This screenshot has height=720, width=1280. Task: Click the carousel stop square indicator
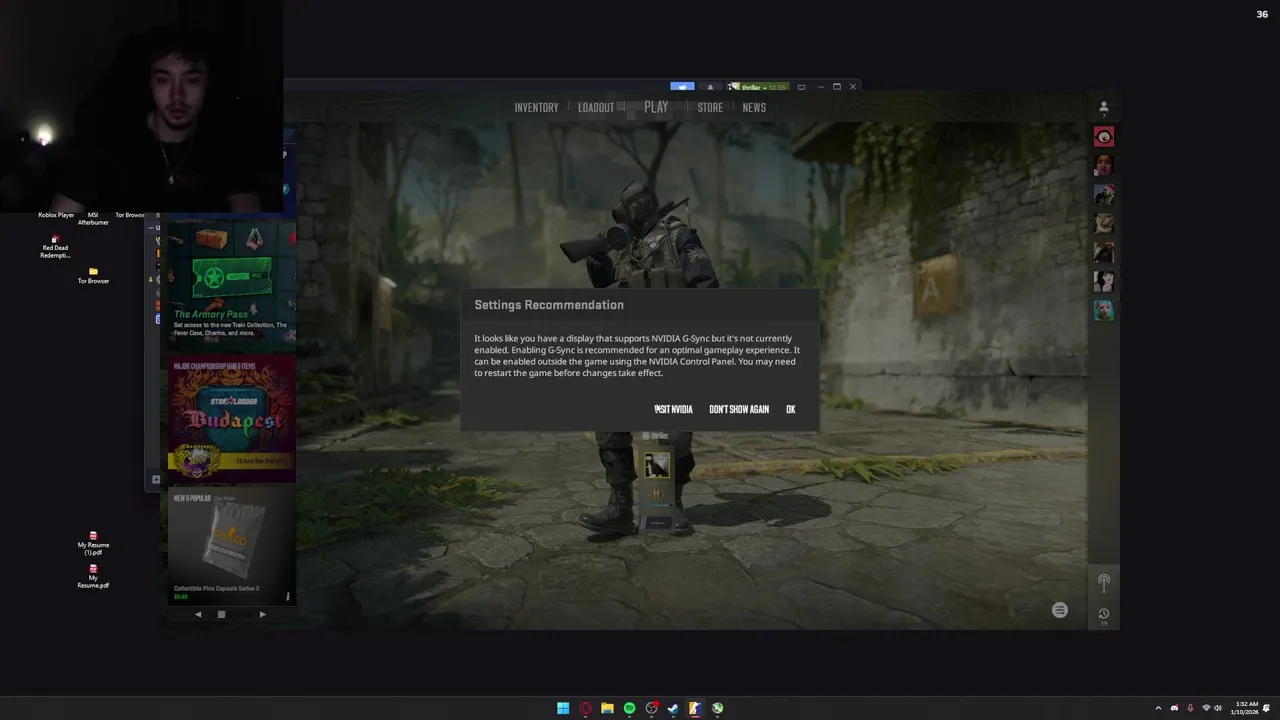pos(222,614)
